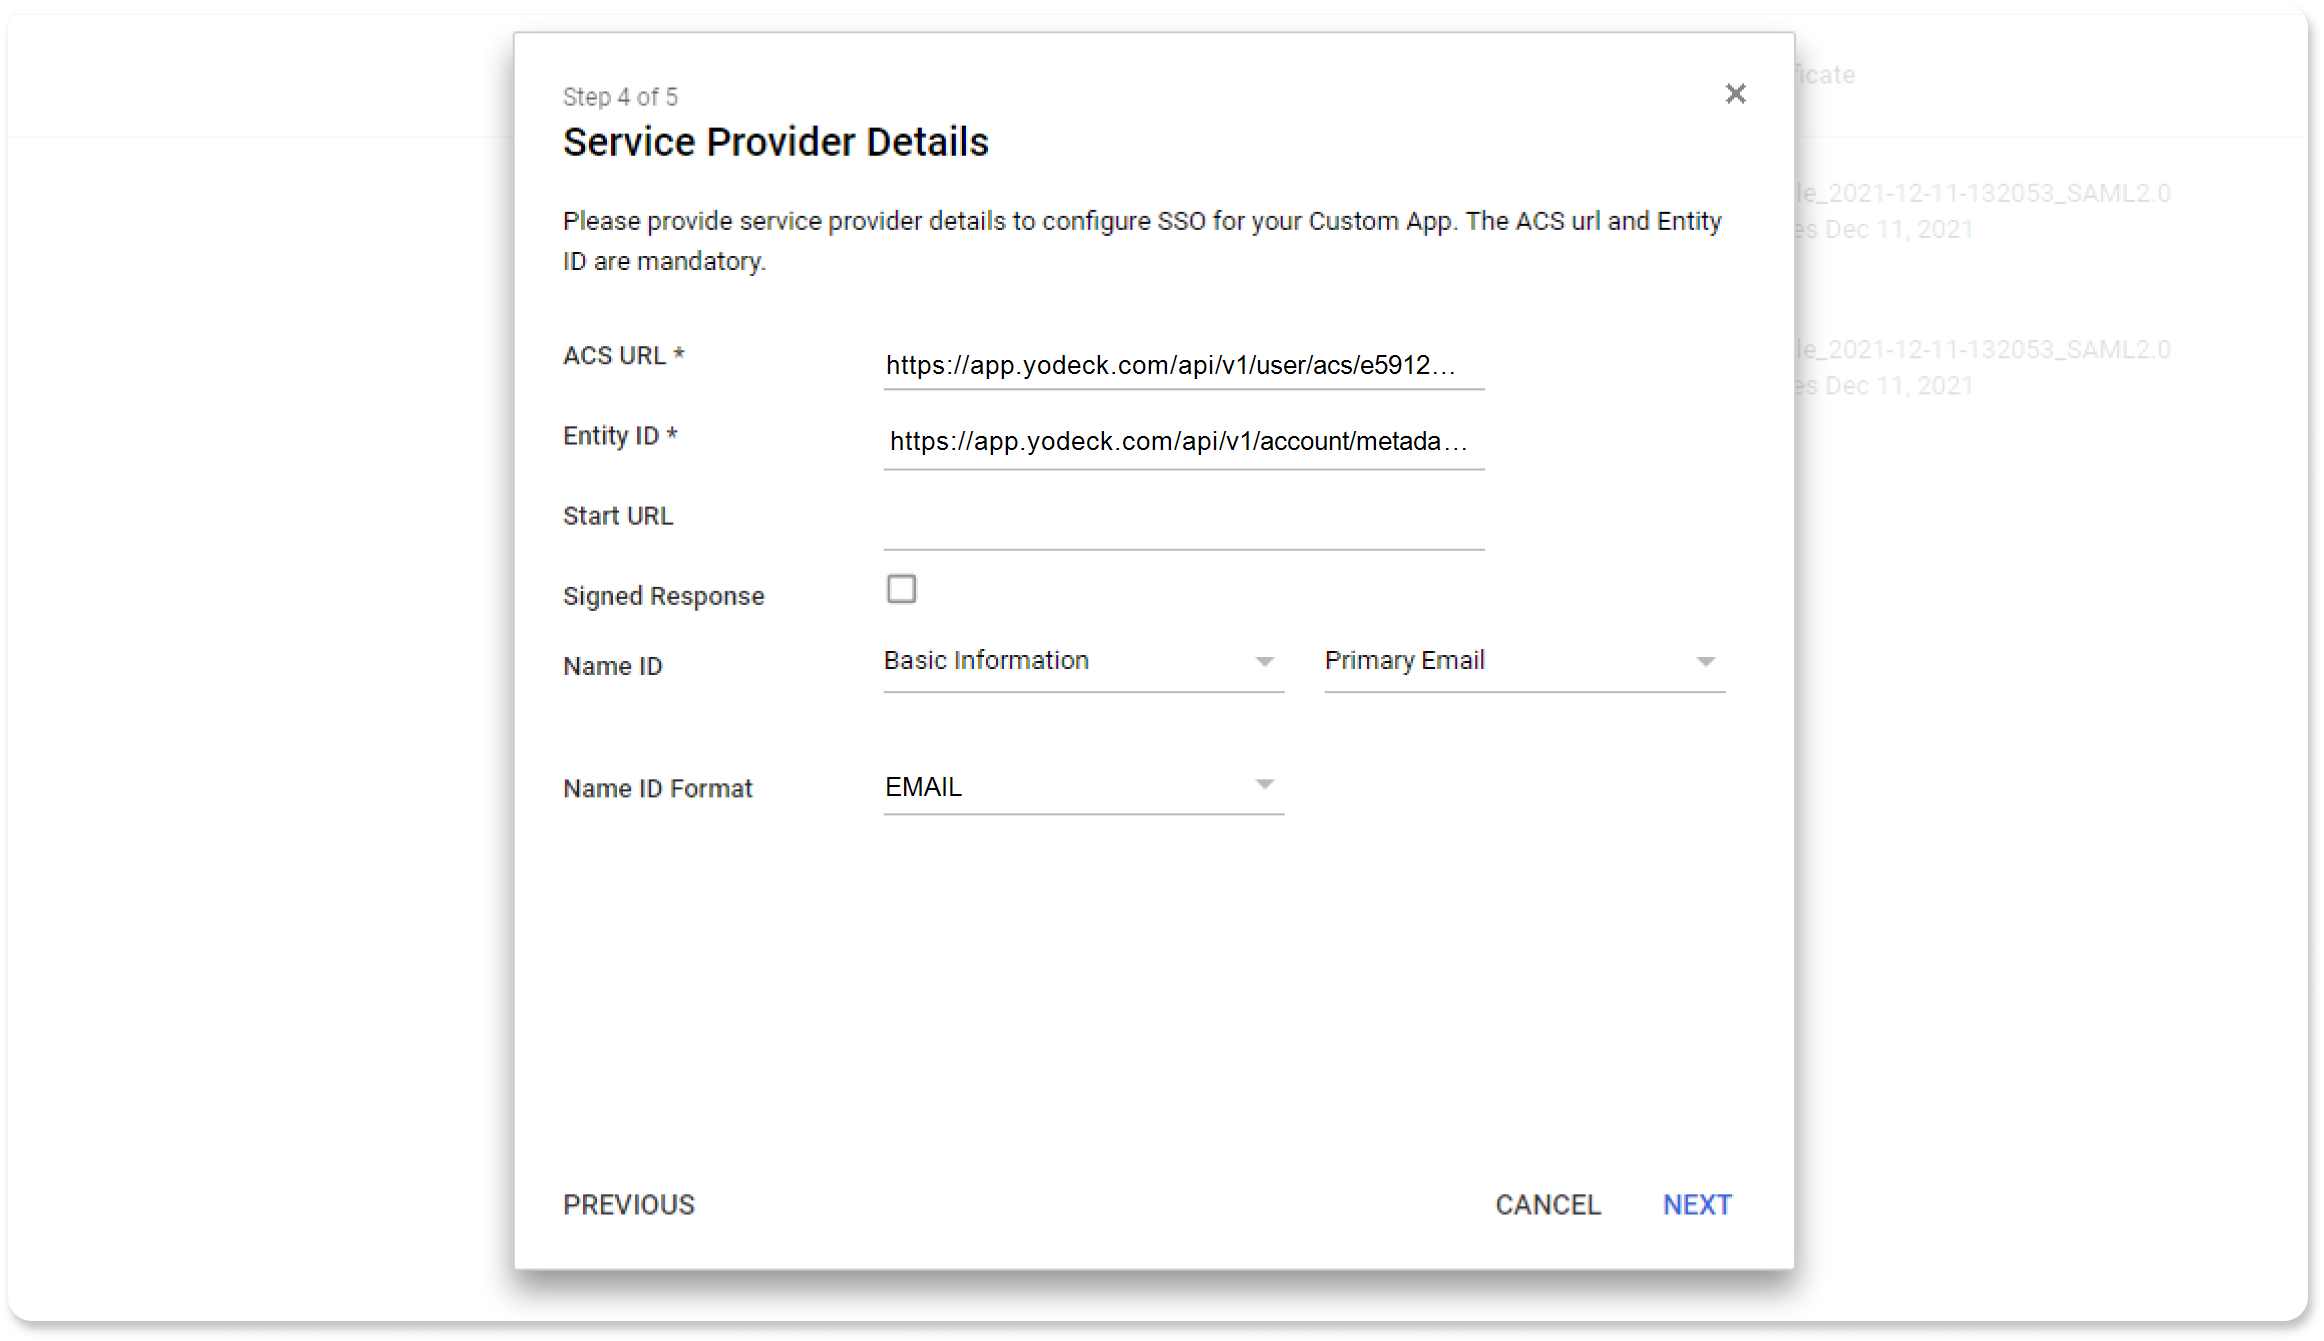
Task: Select the empty Start URL field
Action: tap(1183, 524)
